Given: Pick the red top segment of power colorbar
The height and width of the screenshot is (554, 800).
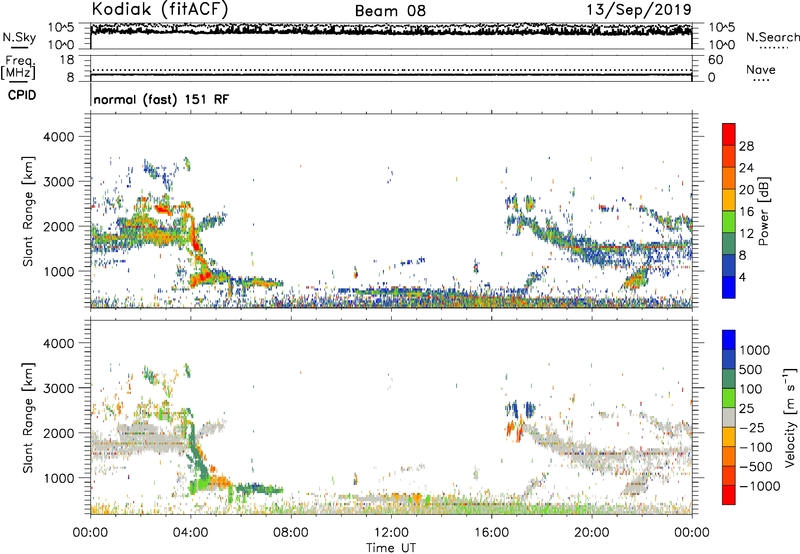Looking at the screenshot, I should click(729, 134).
